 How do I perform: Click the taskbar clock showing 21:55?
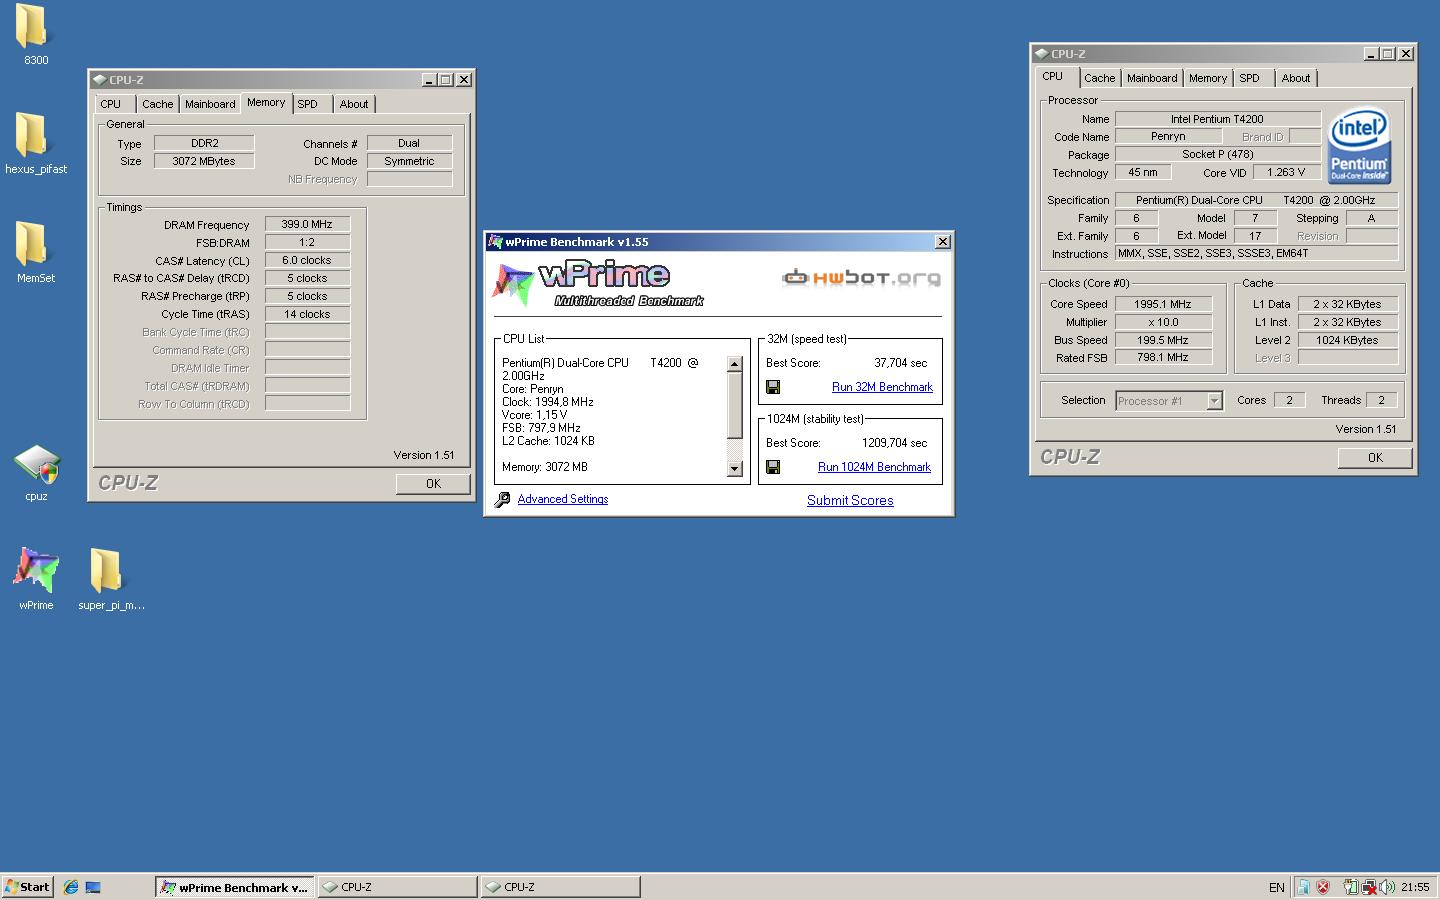[x=1415, y=887]
